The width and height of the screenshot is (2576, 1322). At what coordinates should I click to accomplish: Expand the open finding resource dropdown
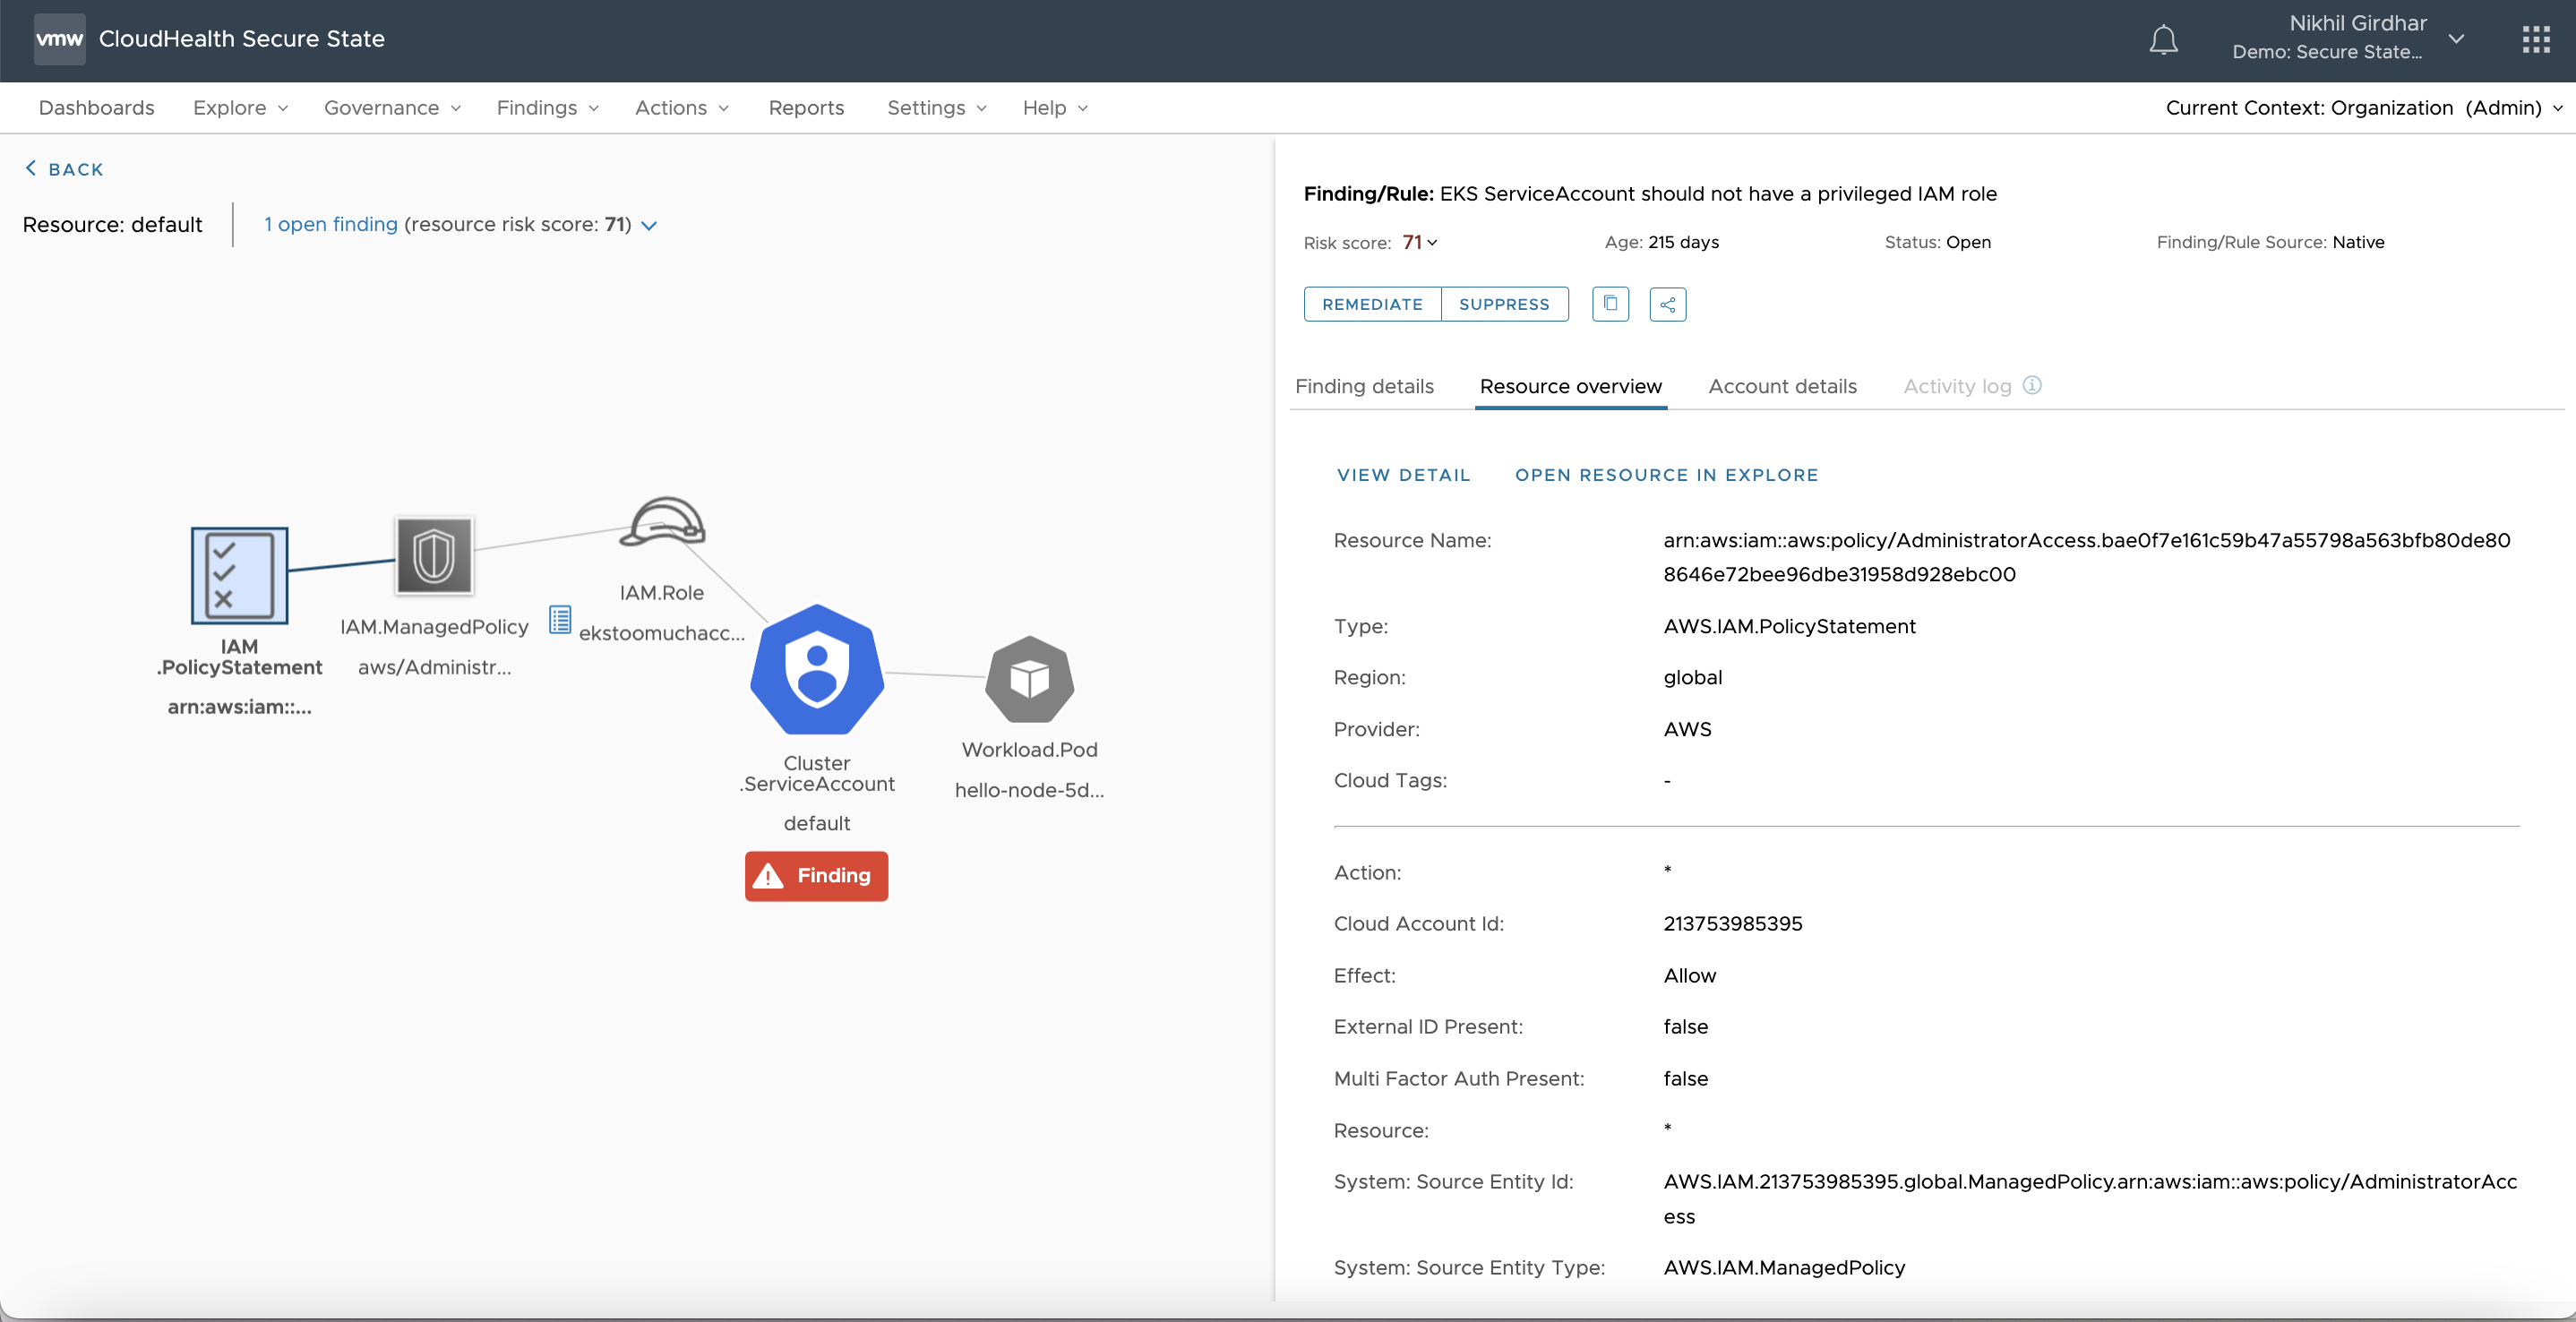click(649, 226)
